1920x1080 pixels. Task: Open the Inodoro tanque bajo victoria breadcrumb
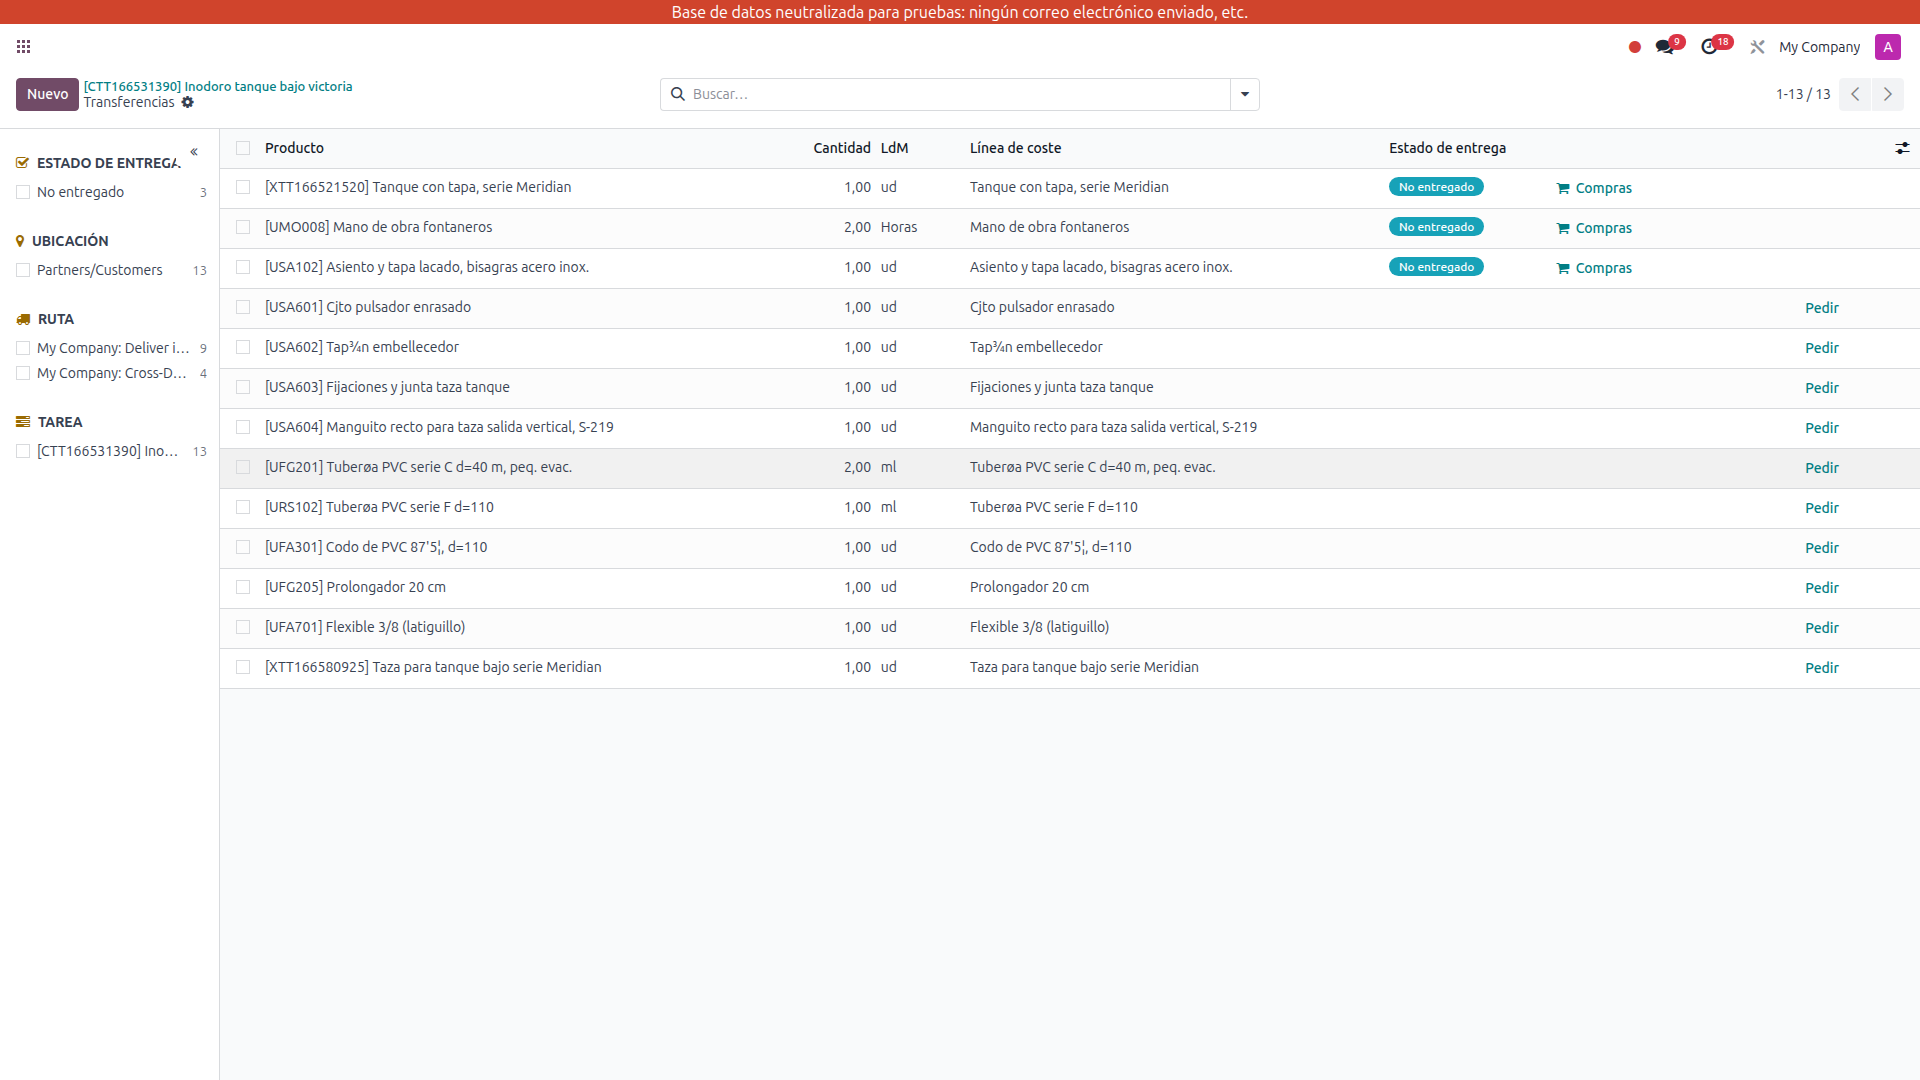point(218,86)
